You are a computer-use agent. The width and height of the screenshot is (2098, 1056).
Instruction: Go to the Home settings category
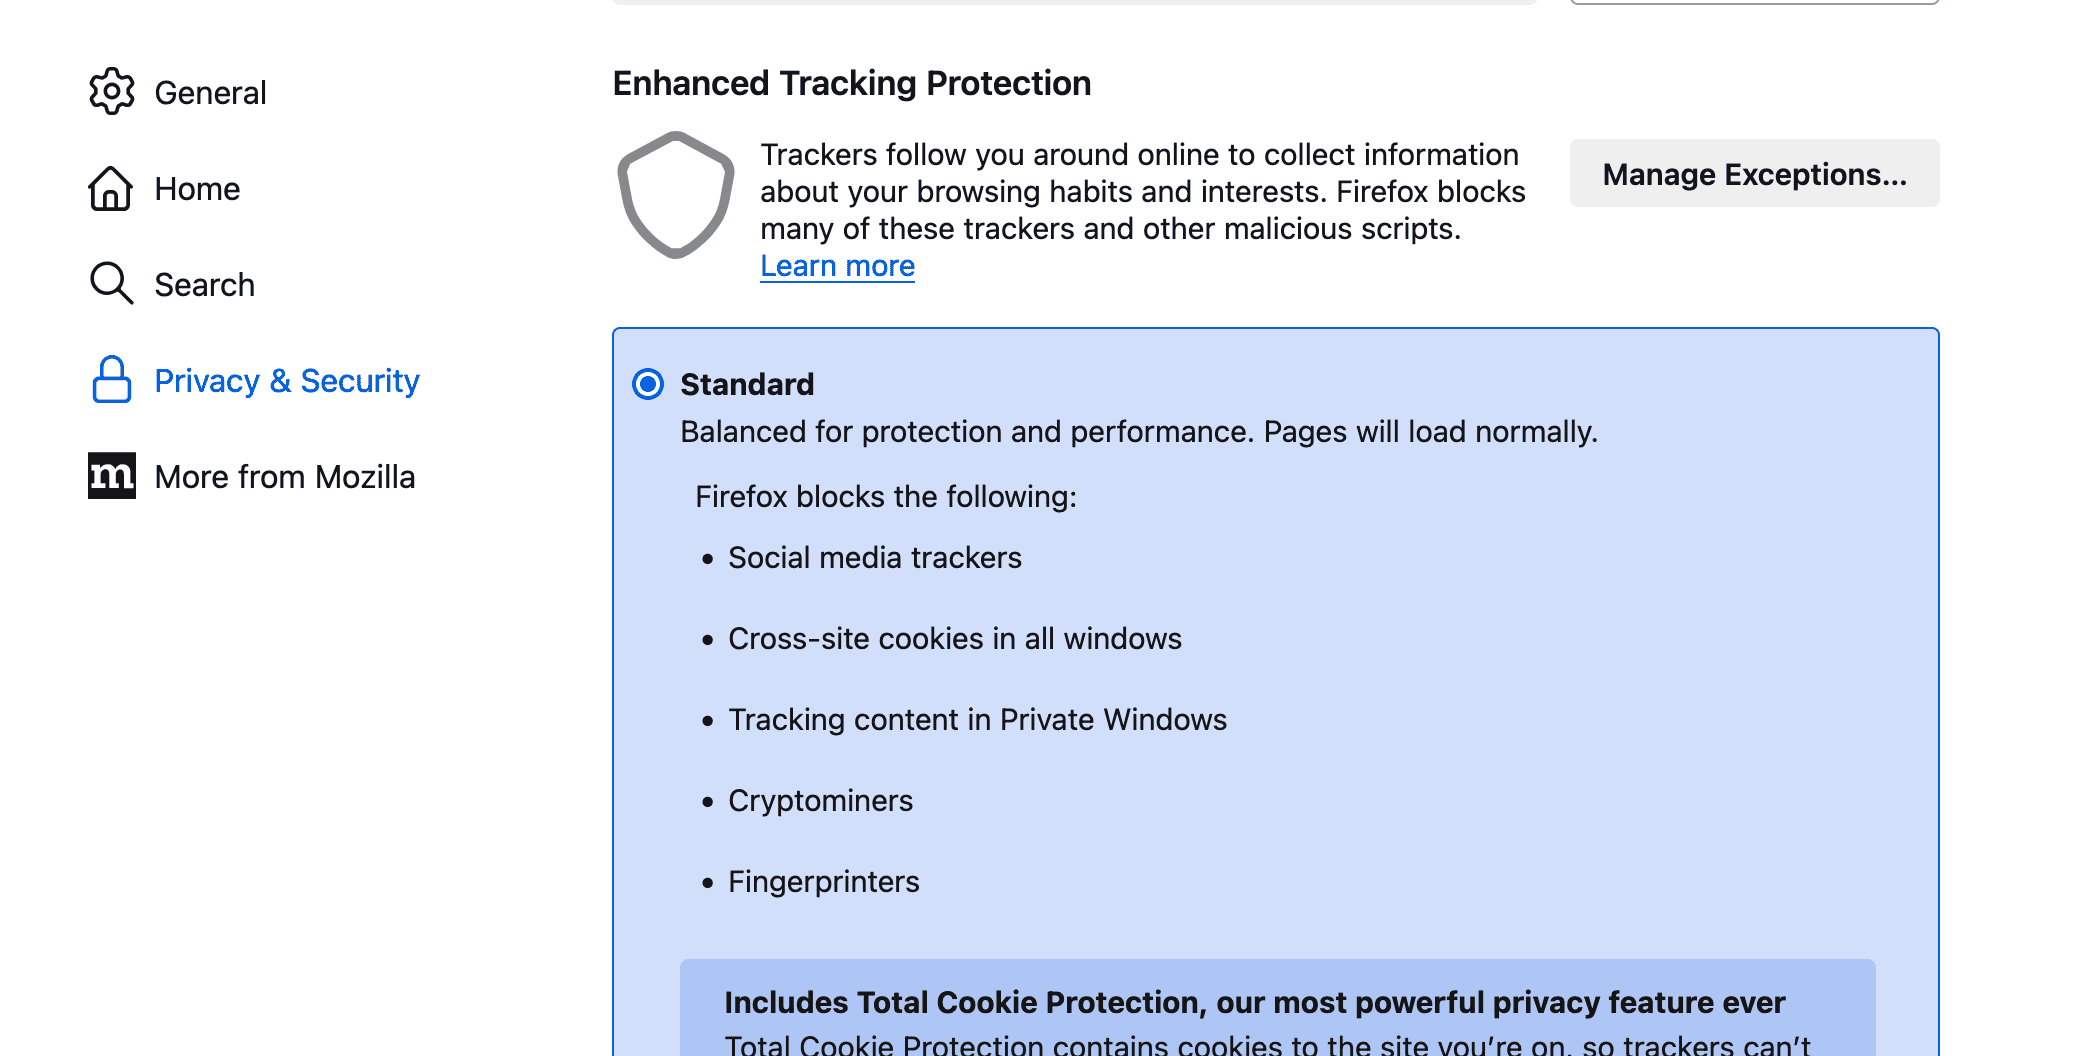[197, 189]
